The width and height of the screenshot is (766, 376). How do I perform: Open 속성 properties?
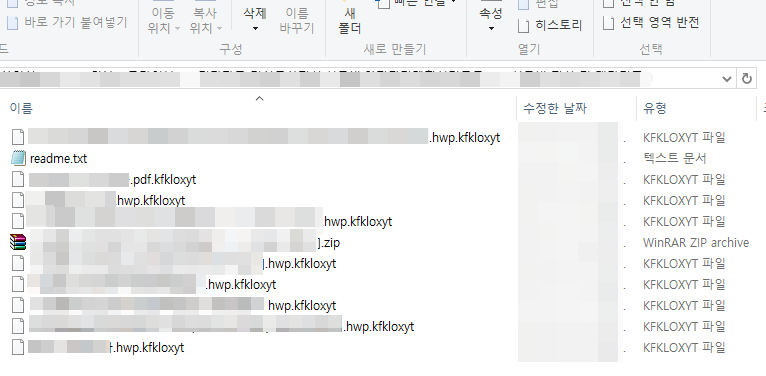491,14
